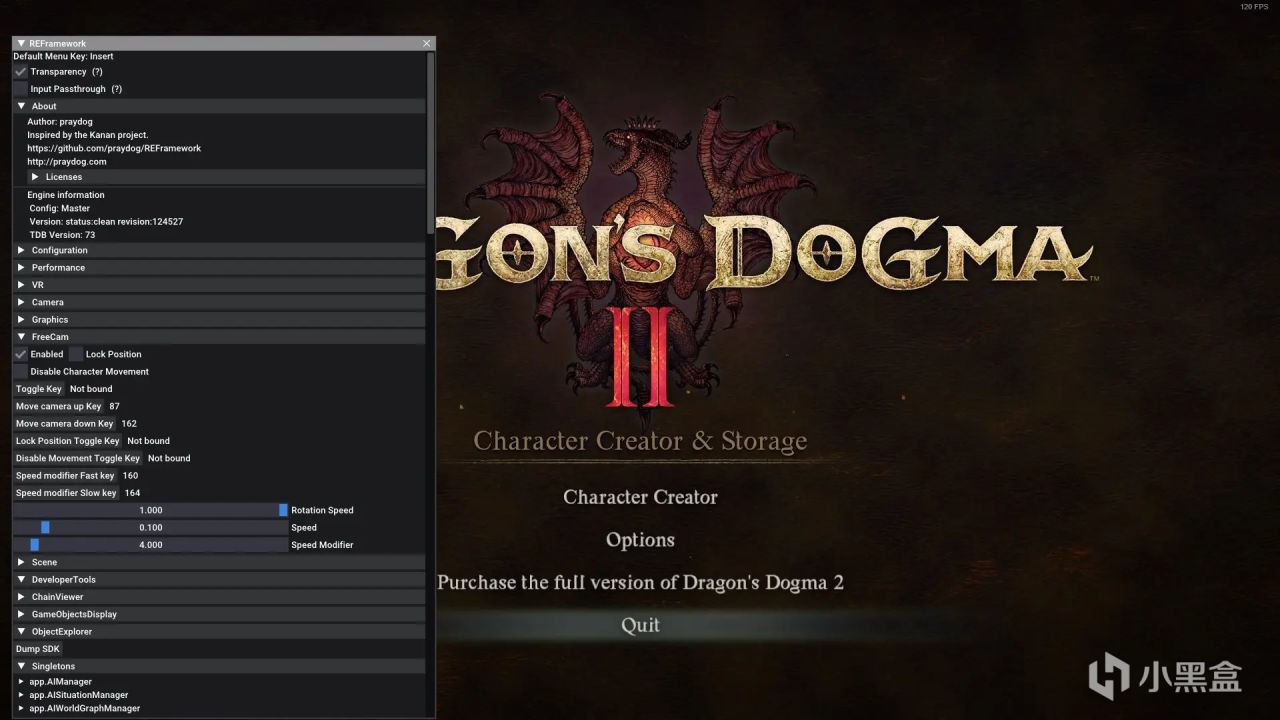1280x720 pixels.
Task: Click the Move camera down Key button
Action: (x=65, y=424)
